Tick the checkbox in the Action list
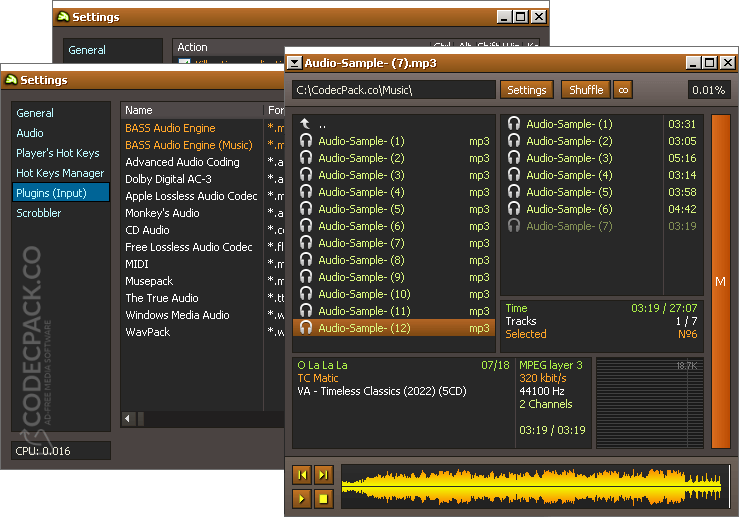This screenshot has width=739, height=517. coord(183,63)
